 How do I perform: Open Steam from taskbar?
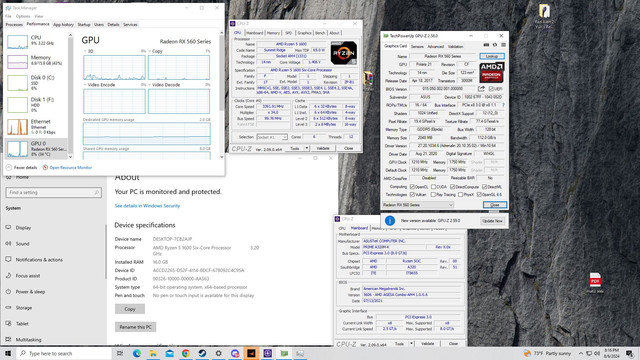(202, 353)
